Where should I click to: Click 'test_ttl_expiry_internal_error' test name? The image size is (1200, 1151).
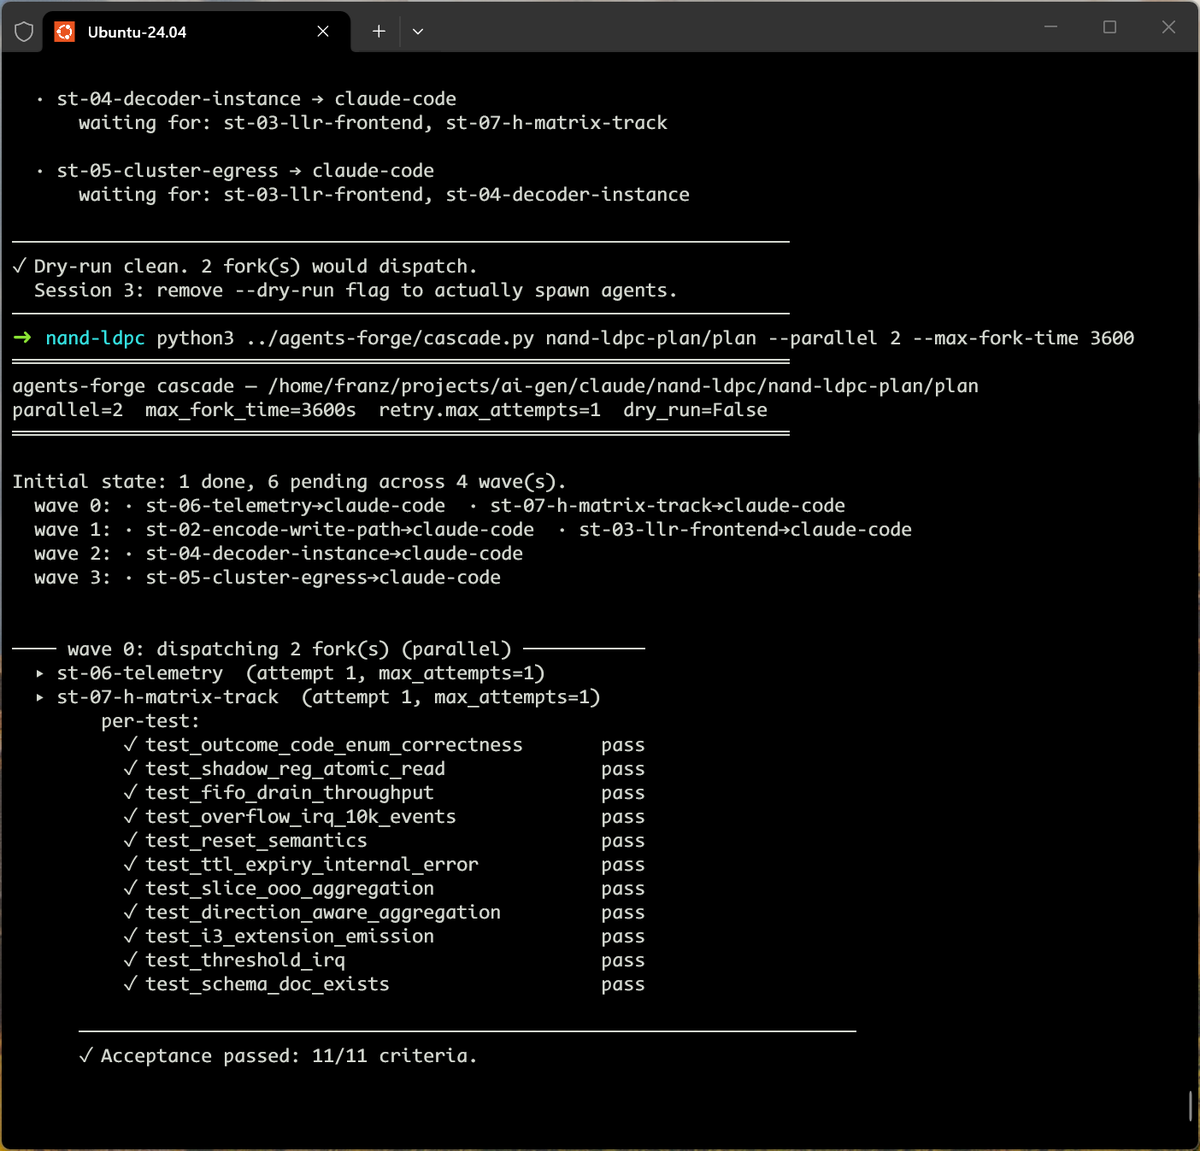click(x=312, y=866)
